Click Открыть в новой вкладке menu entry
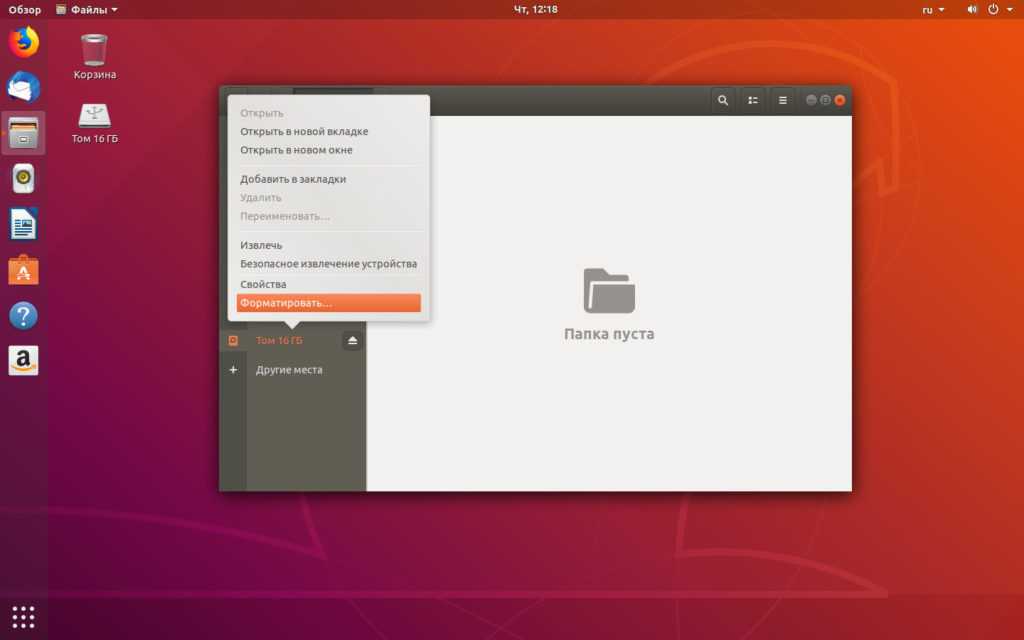The height and width of the screenshot is (640, 1024). pos(304,131)
